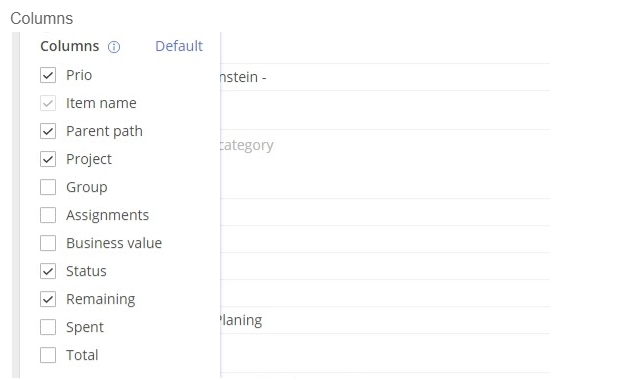
Task: Tick the Assignments column checkbox
Action: pyautogui.click(x=48, y=215)
